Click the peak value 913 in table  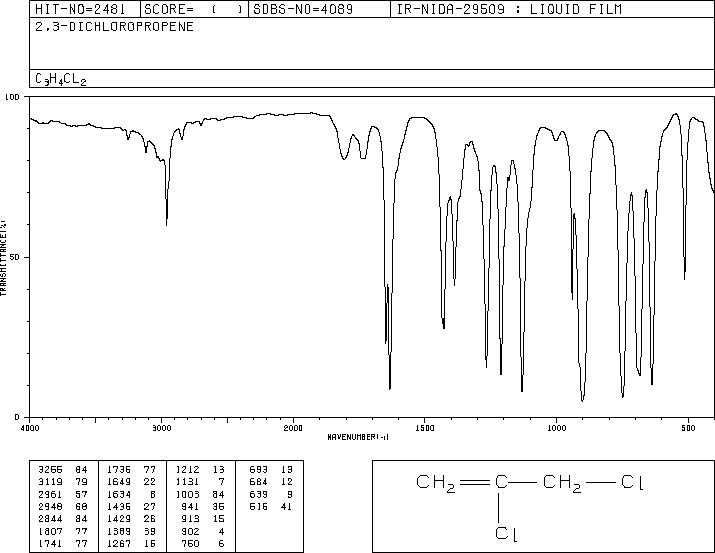[x=191, y=519]
